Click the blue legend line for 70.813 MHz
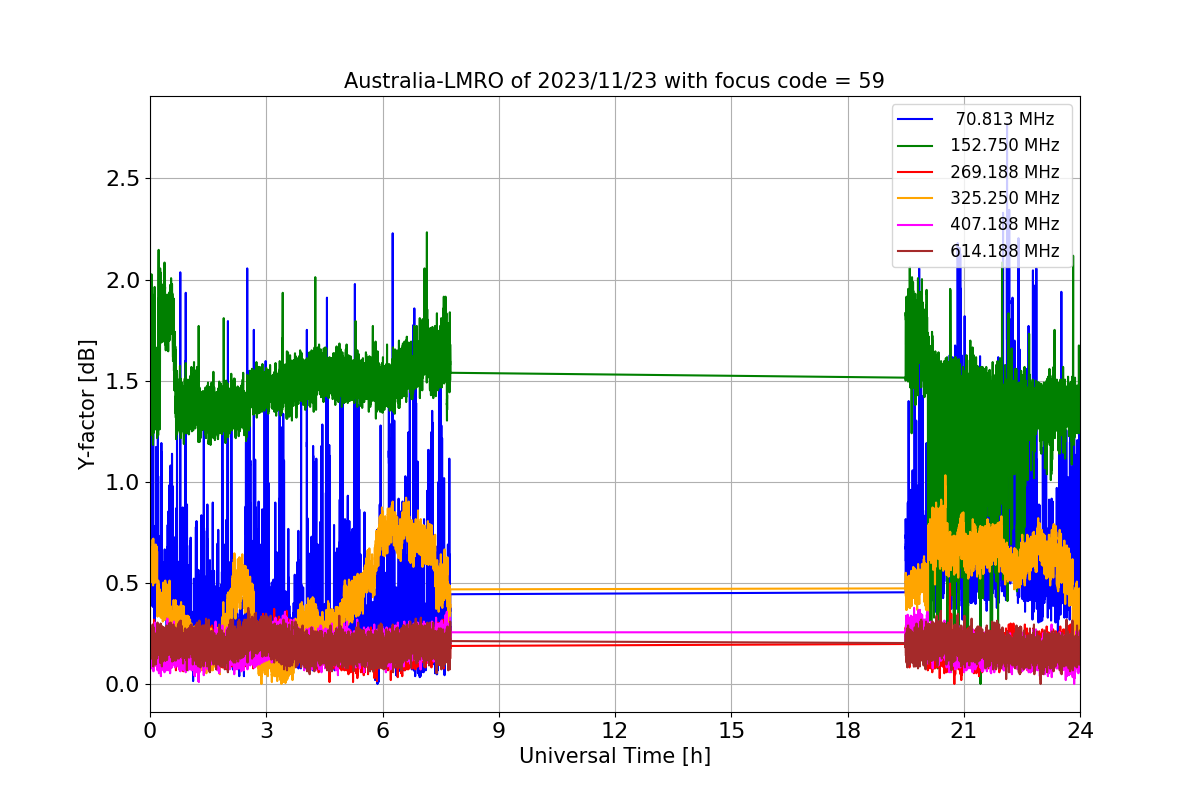 (x=916, y=120)
